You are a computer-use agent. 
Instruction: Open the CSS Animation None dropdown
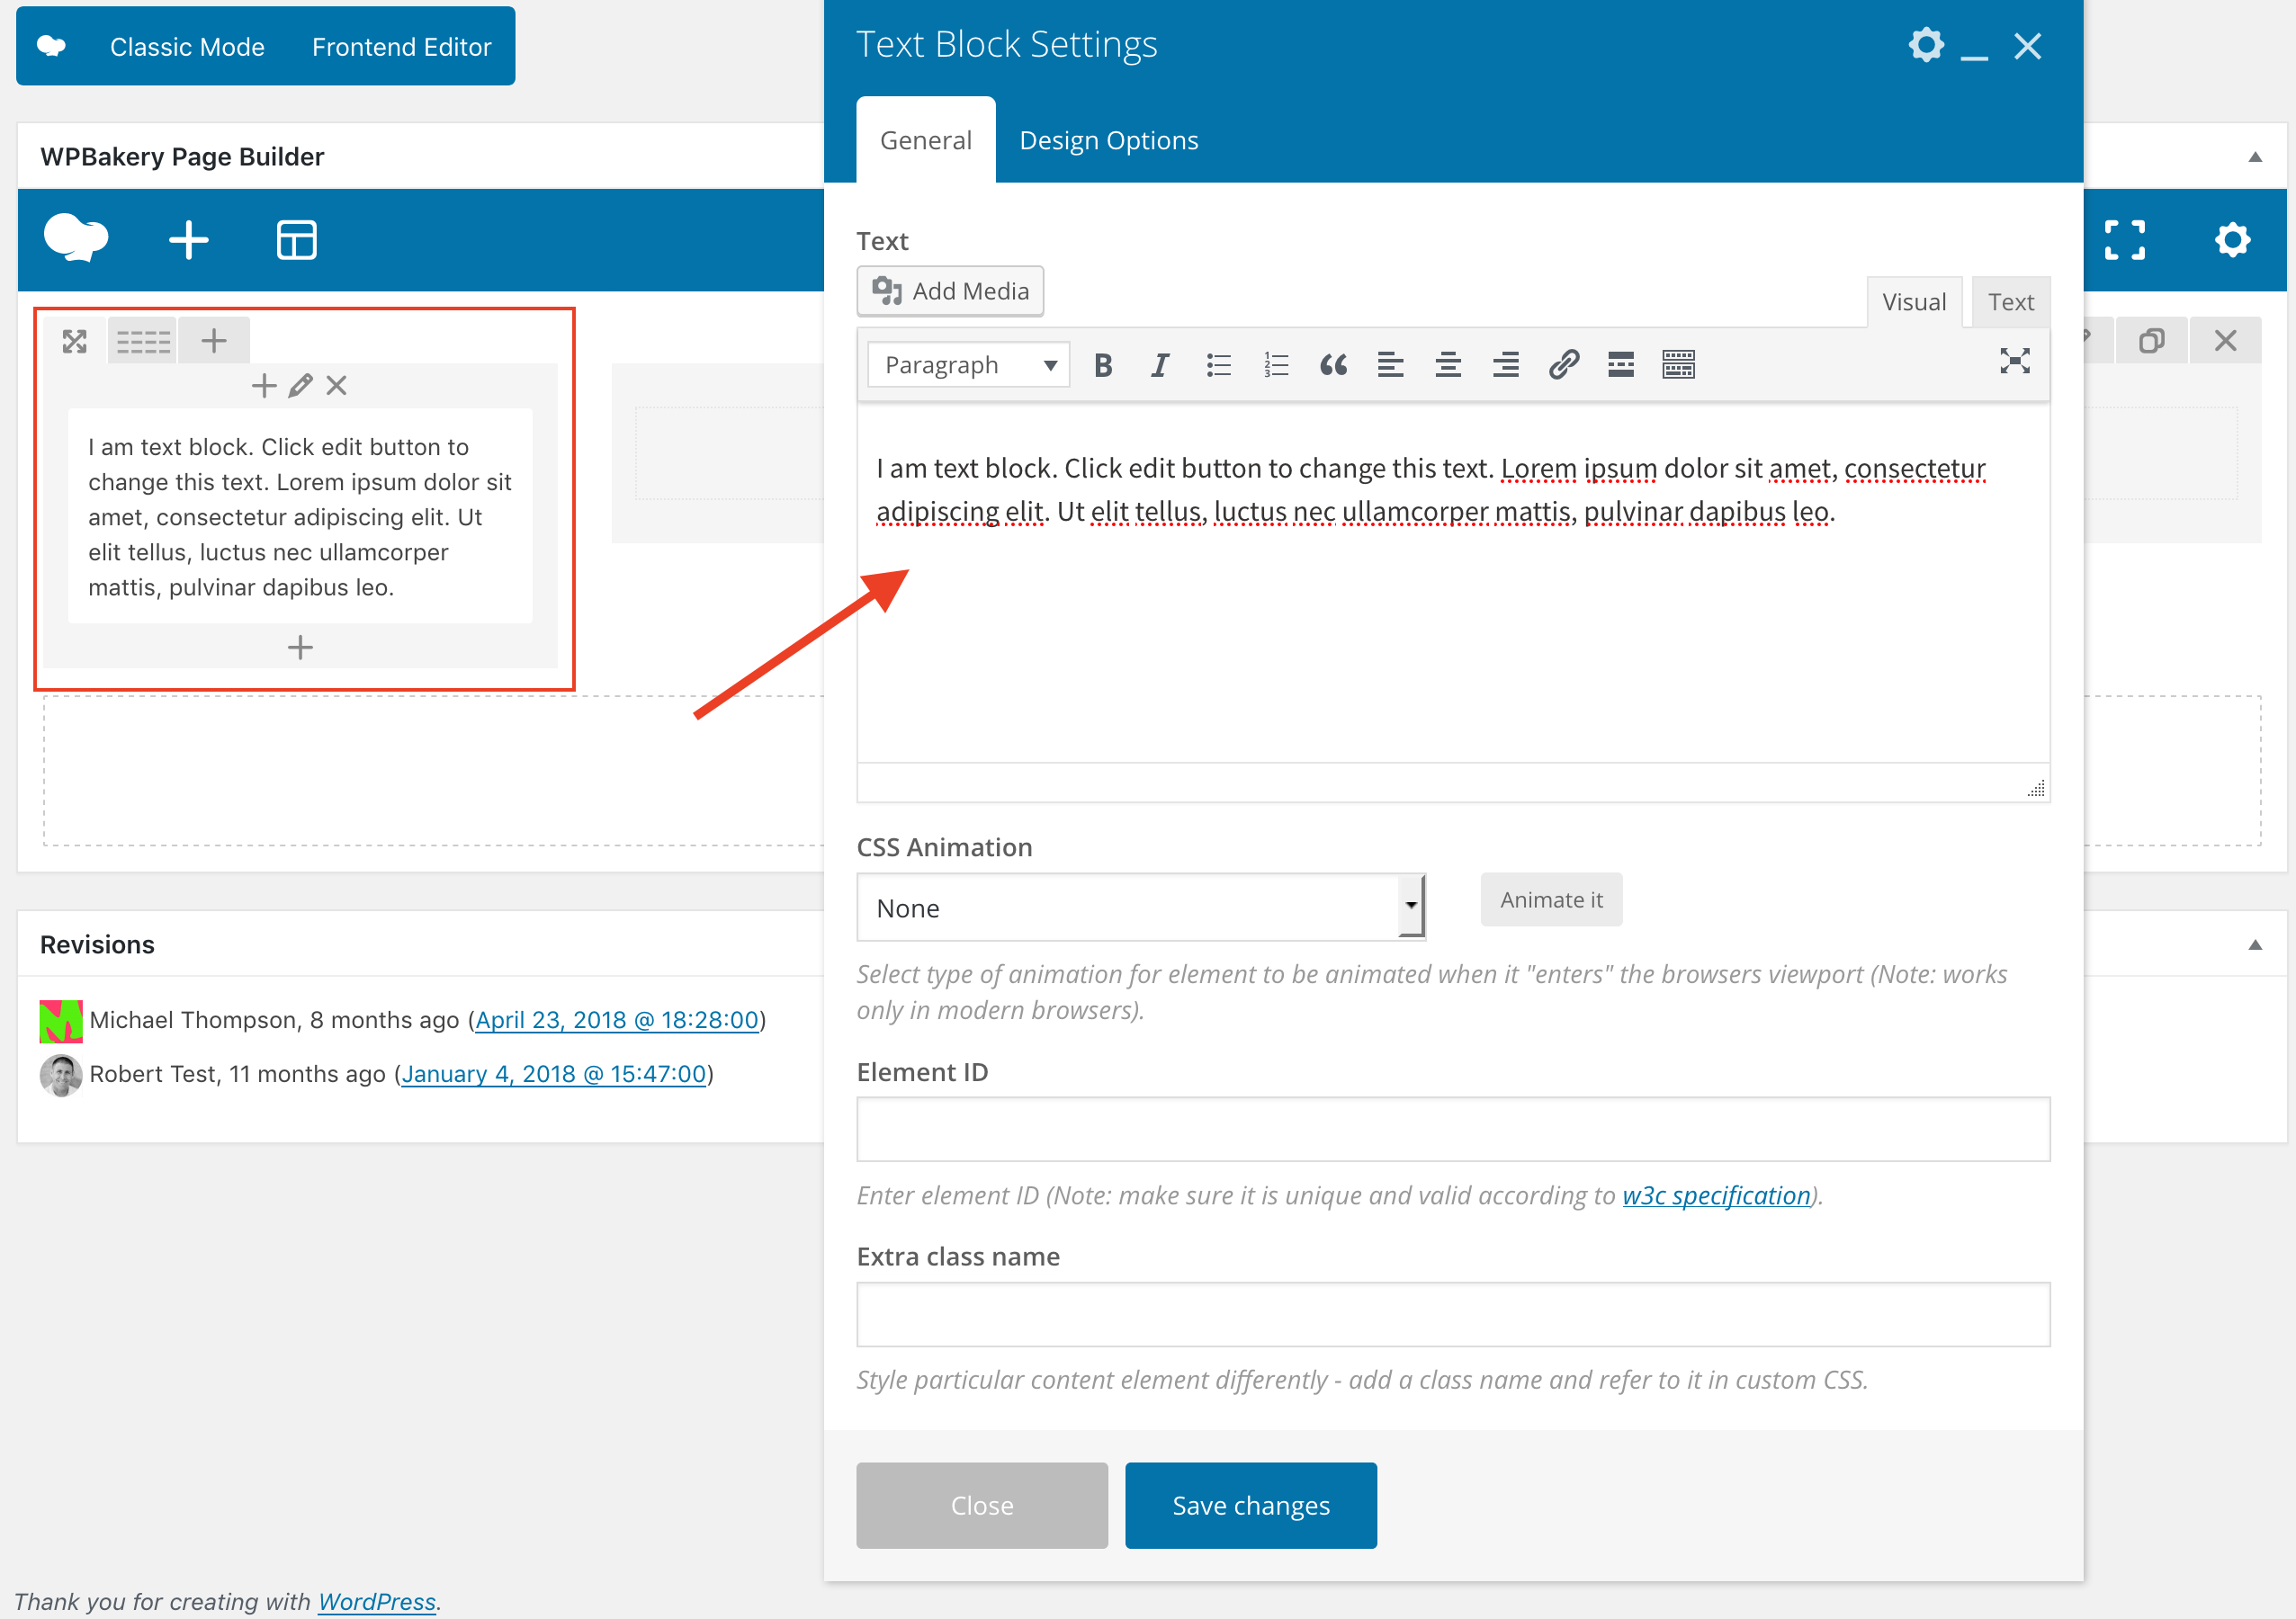tap(1140, 908)
